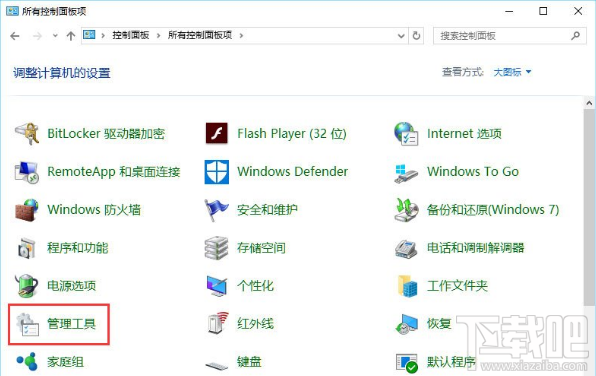596x376 pixels.
Task: Click the 个性化 monitor icon
Action: 217,286
